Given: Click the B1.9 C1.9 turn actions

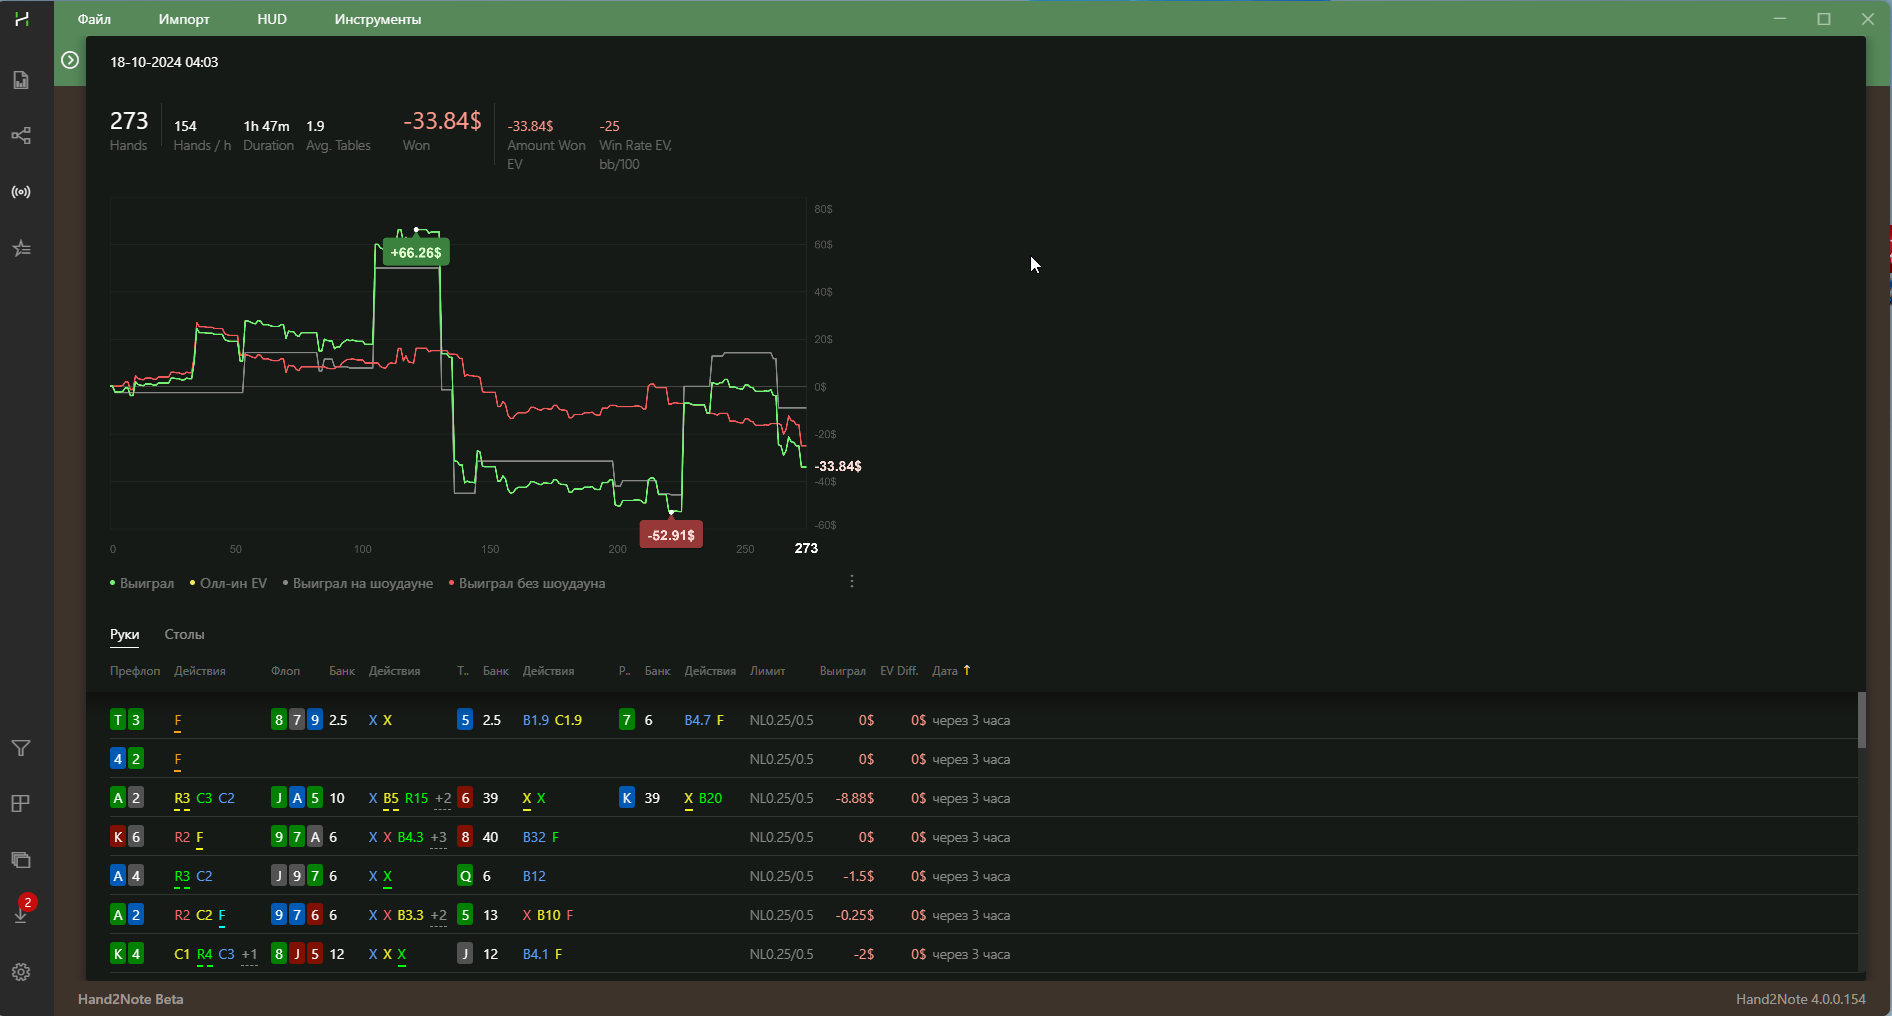Looking at the screenshot, I should pyautogui.click(x=552, y=720).
